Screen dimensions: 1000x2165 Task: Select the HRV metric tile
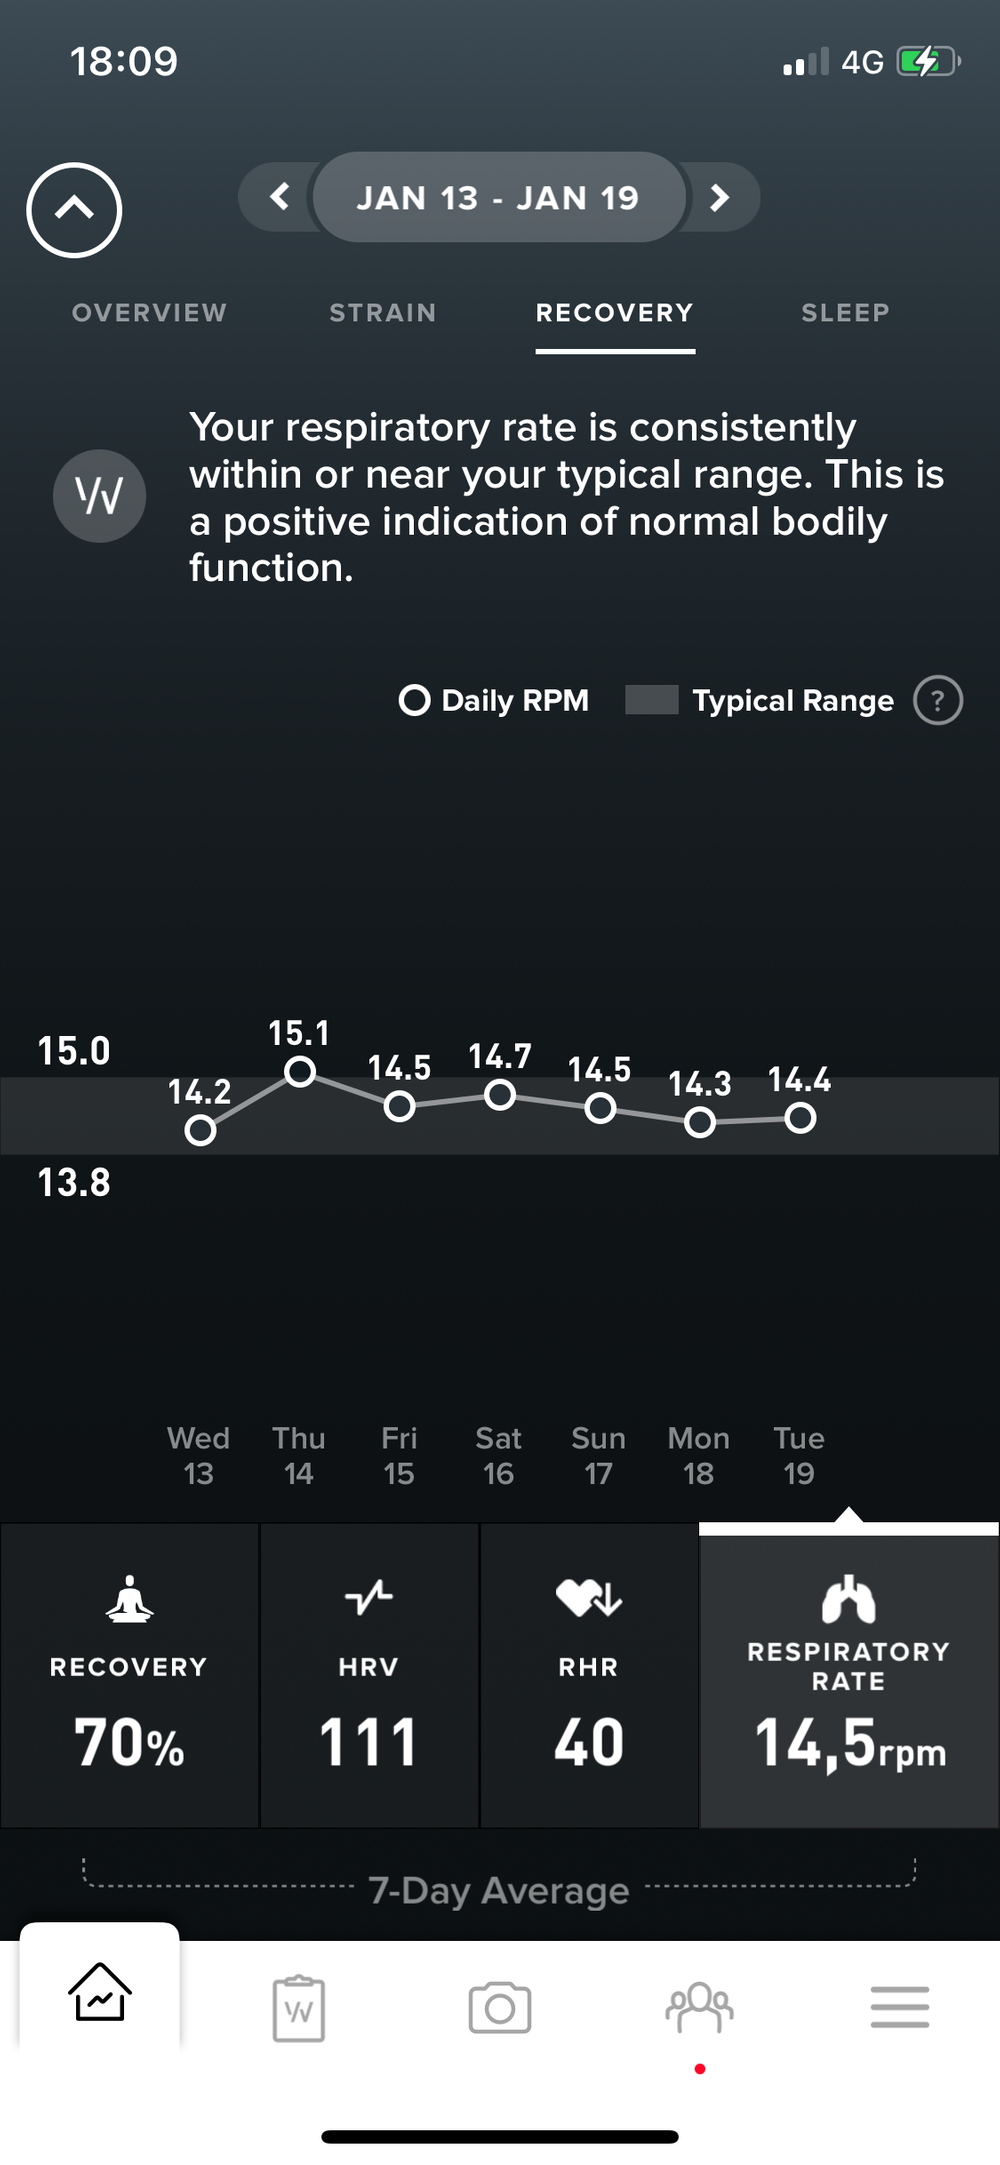[369, 1675]
